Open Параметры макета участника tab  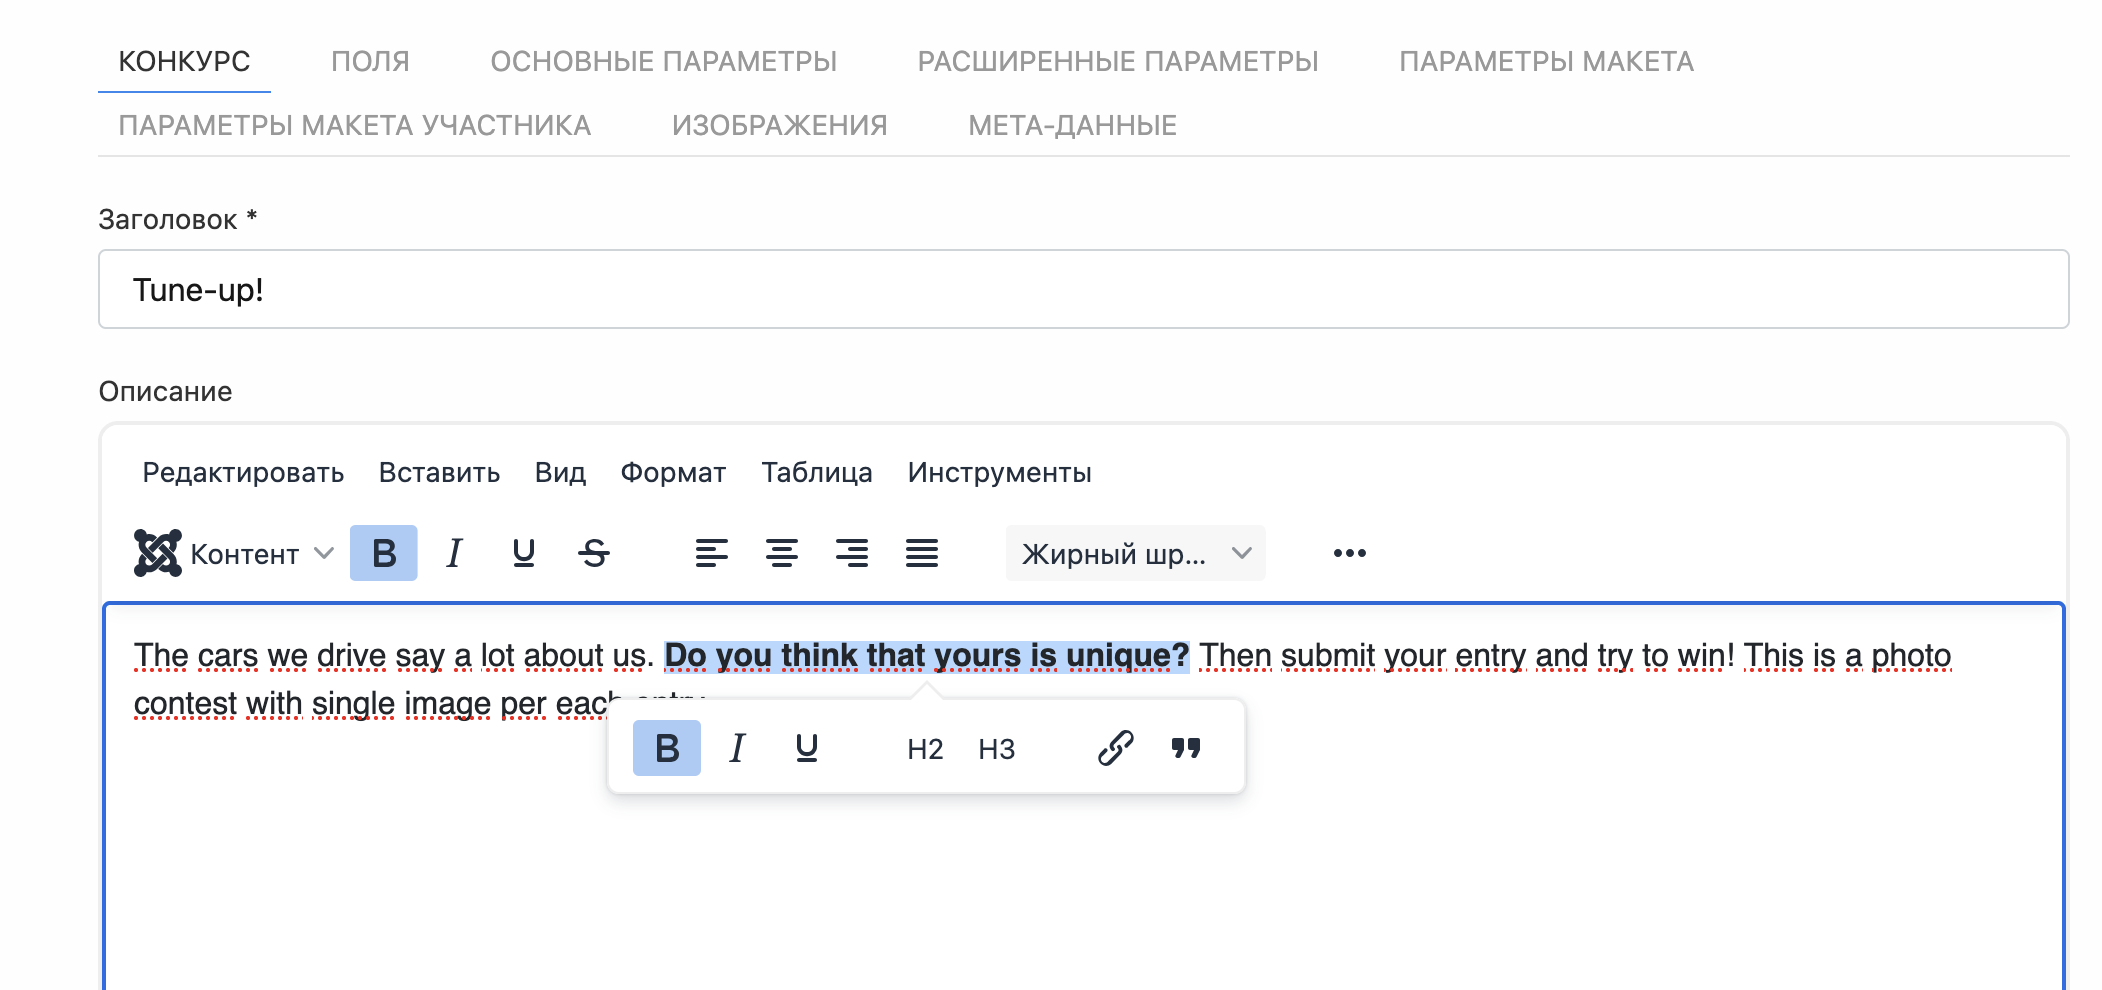[354, 125]
